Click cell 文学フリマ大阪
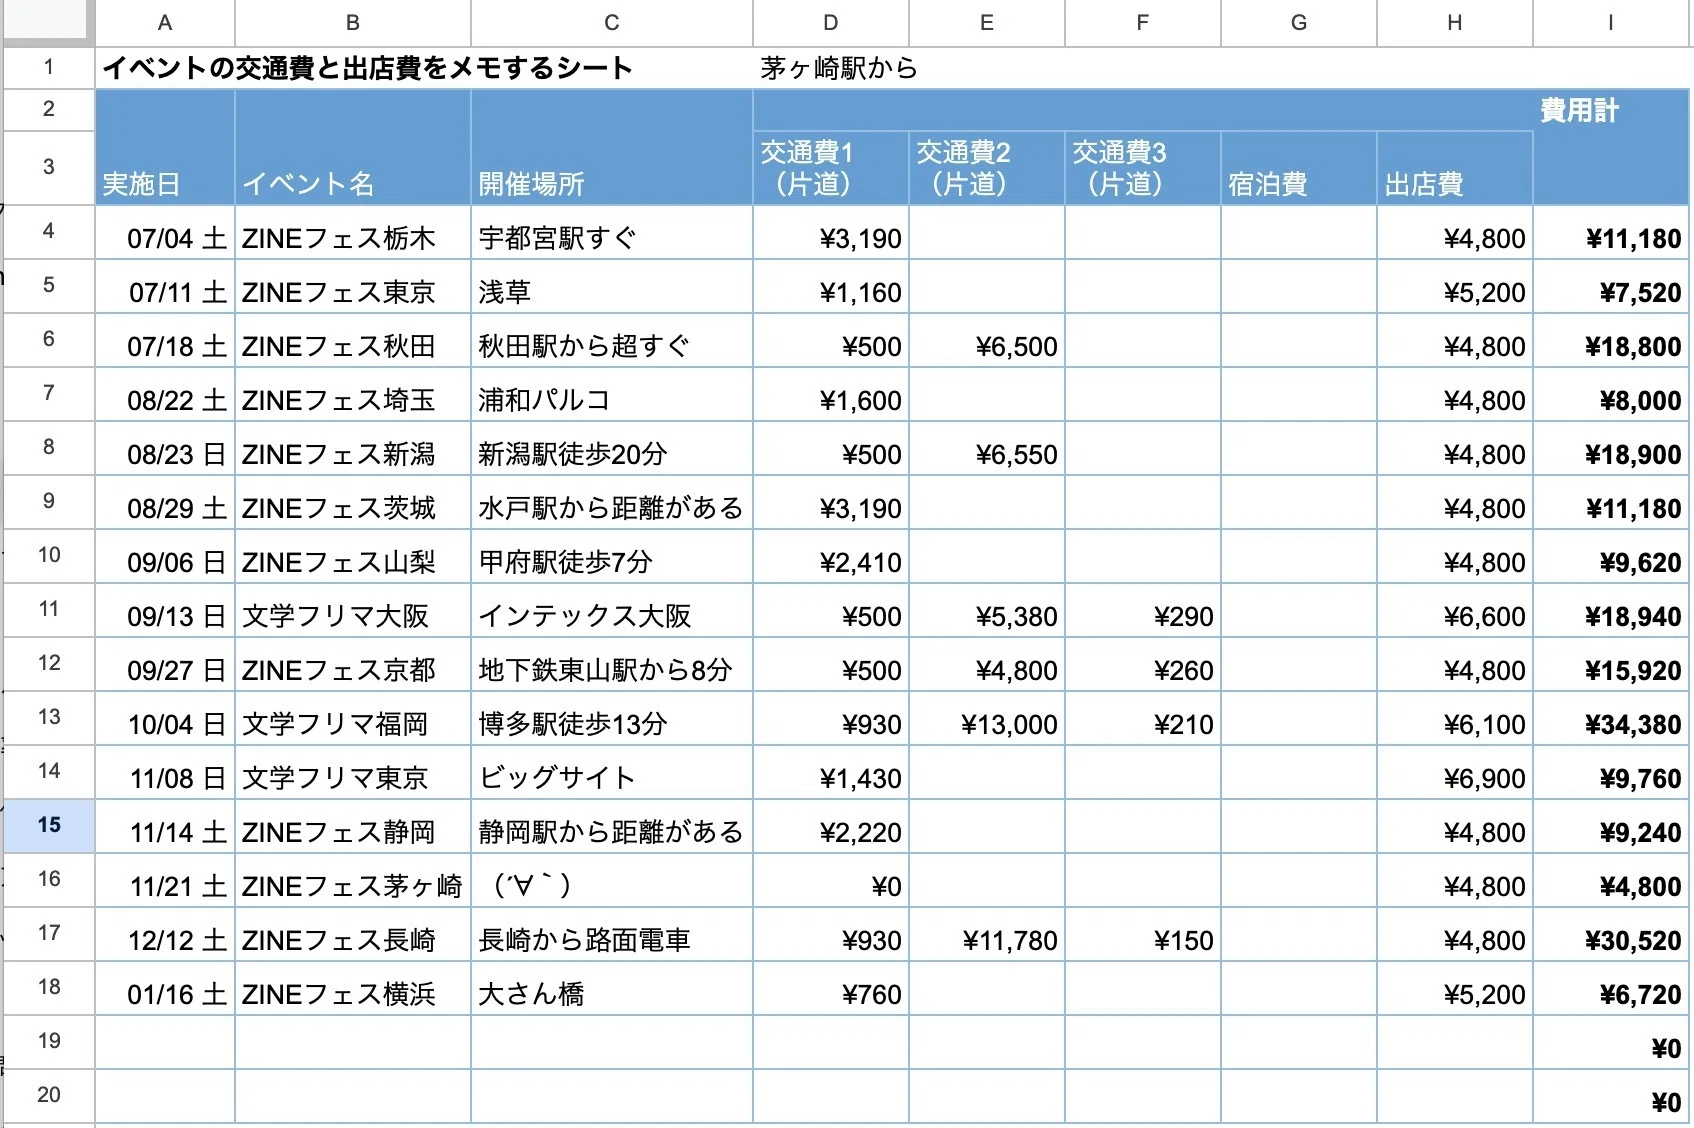 [353, 611]
